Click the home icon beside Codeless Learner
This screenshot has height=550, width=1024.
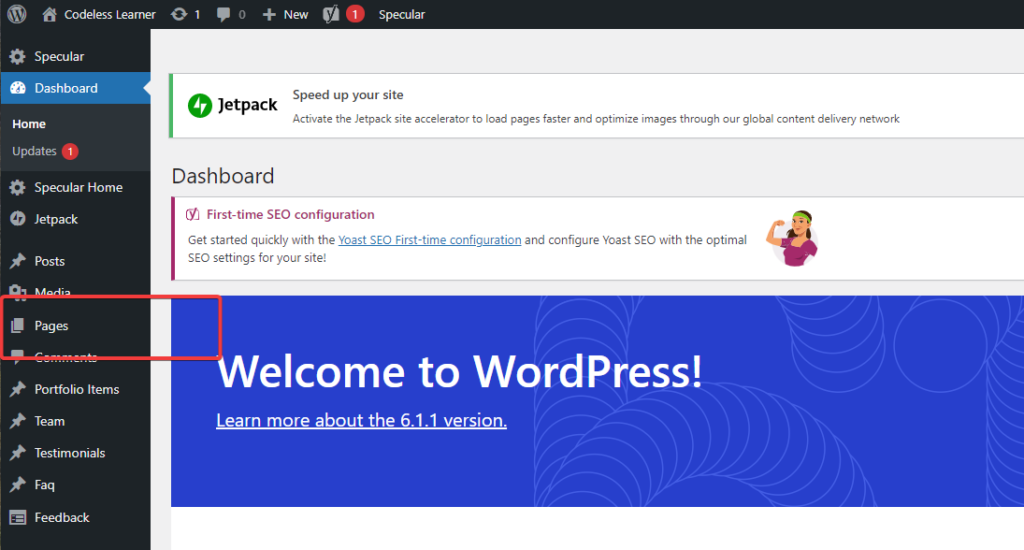pos(49,14)
